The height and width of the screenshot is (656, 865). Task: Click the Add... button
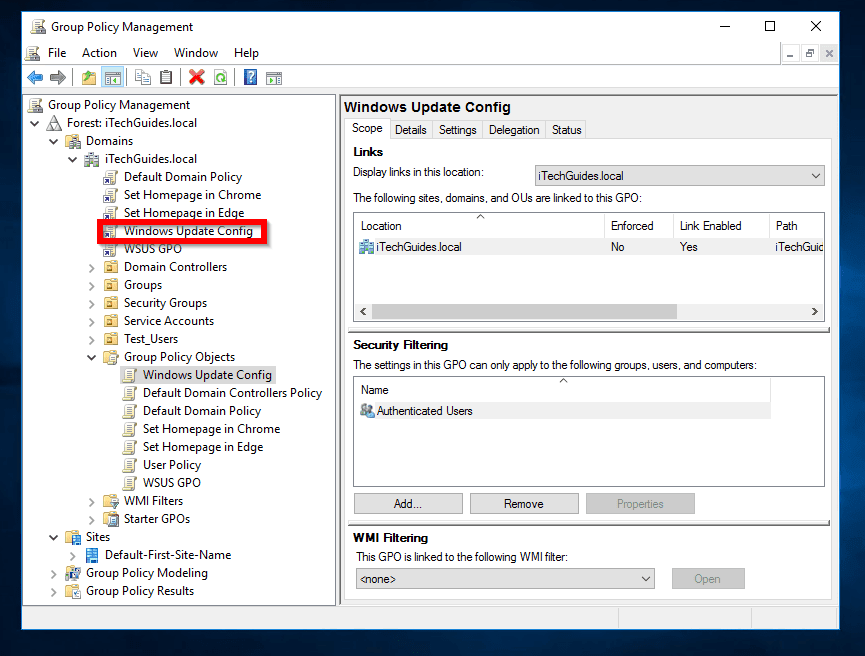[x=408, y=504]
